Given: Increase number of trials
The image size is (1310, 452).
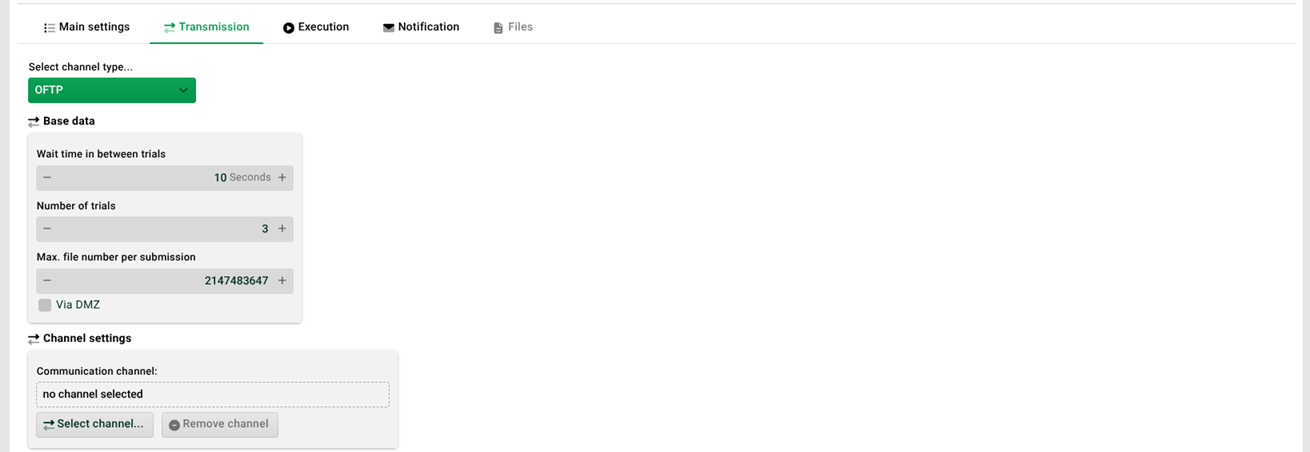Looking at the screenshot, I should click(282, 229).
